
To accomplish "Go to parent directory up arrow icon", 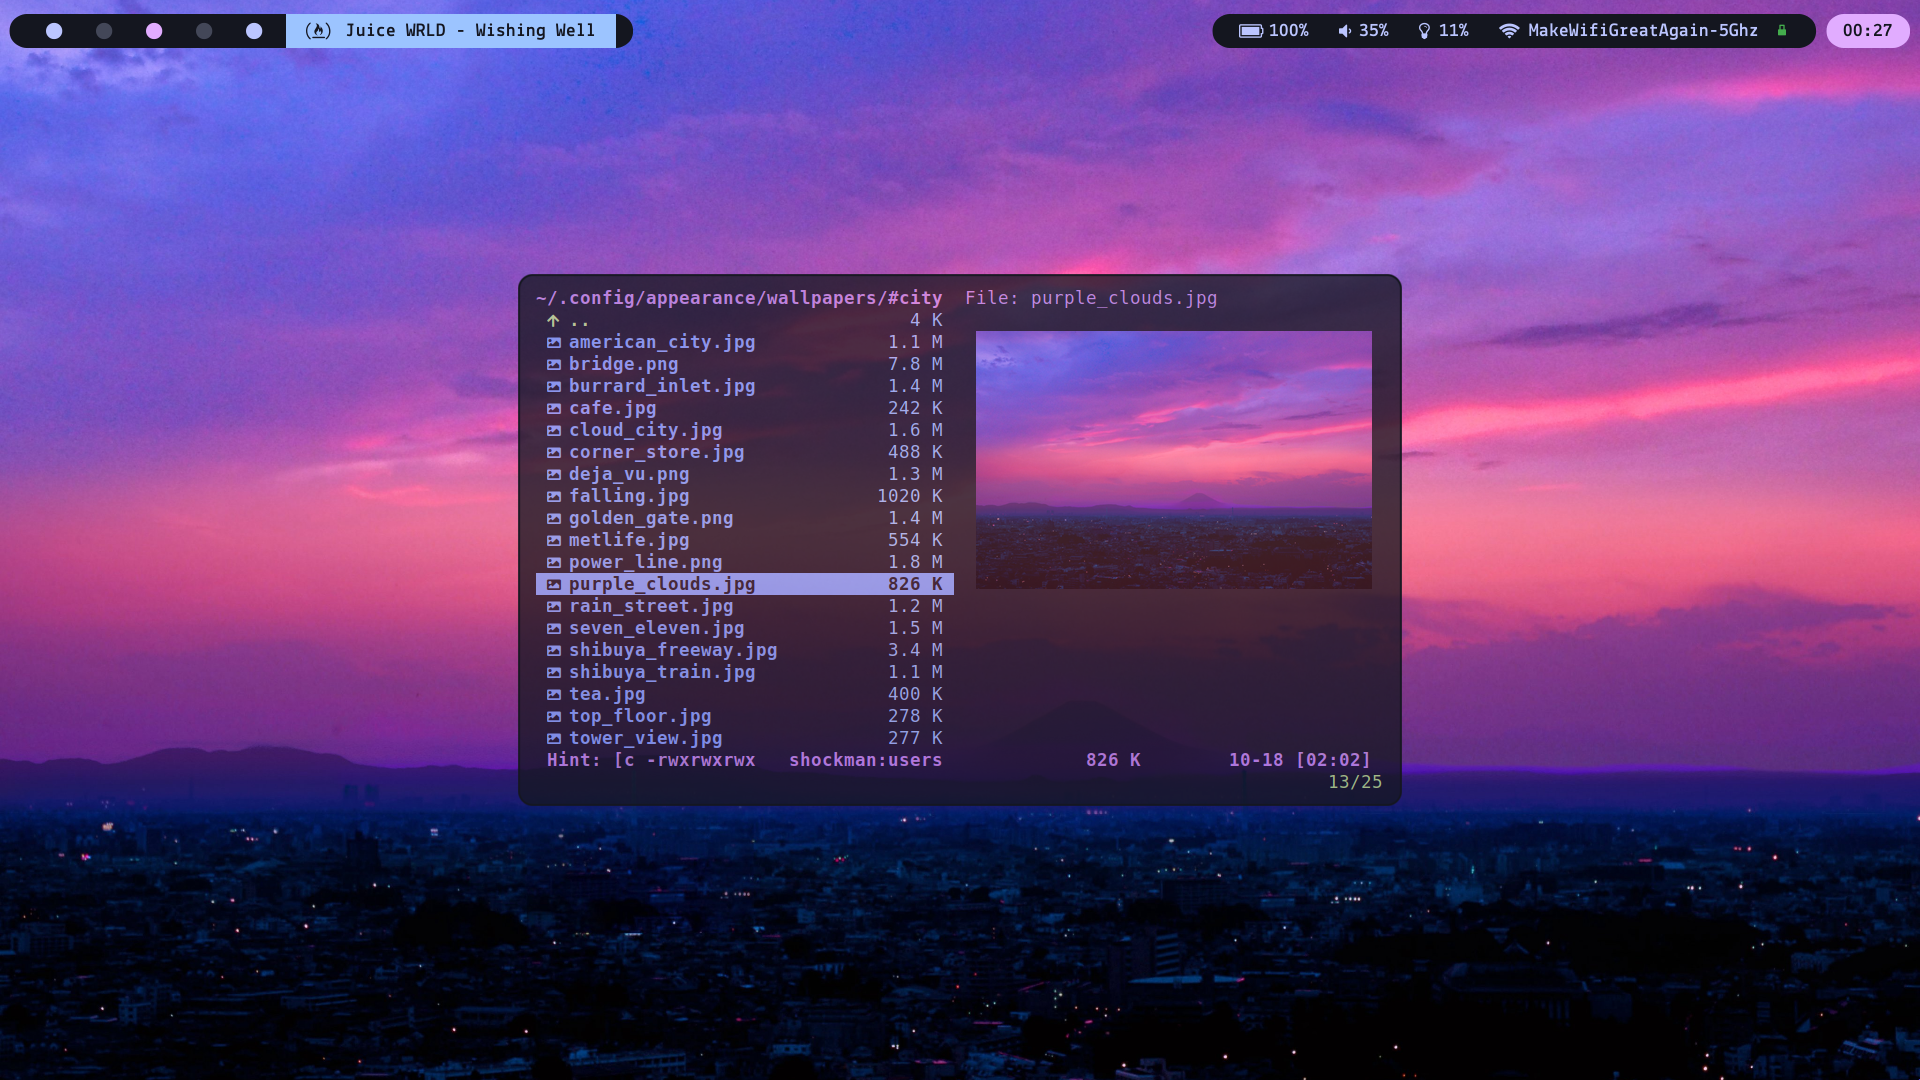I will (553, 320).
